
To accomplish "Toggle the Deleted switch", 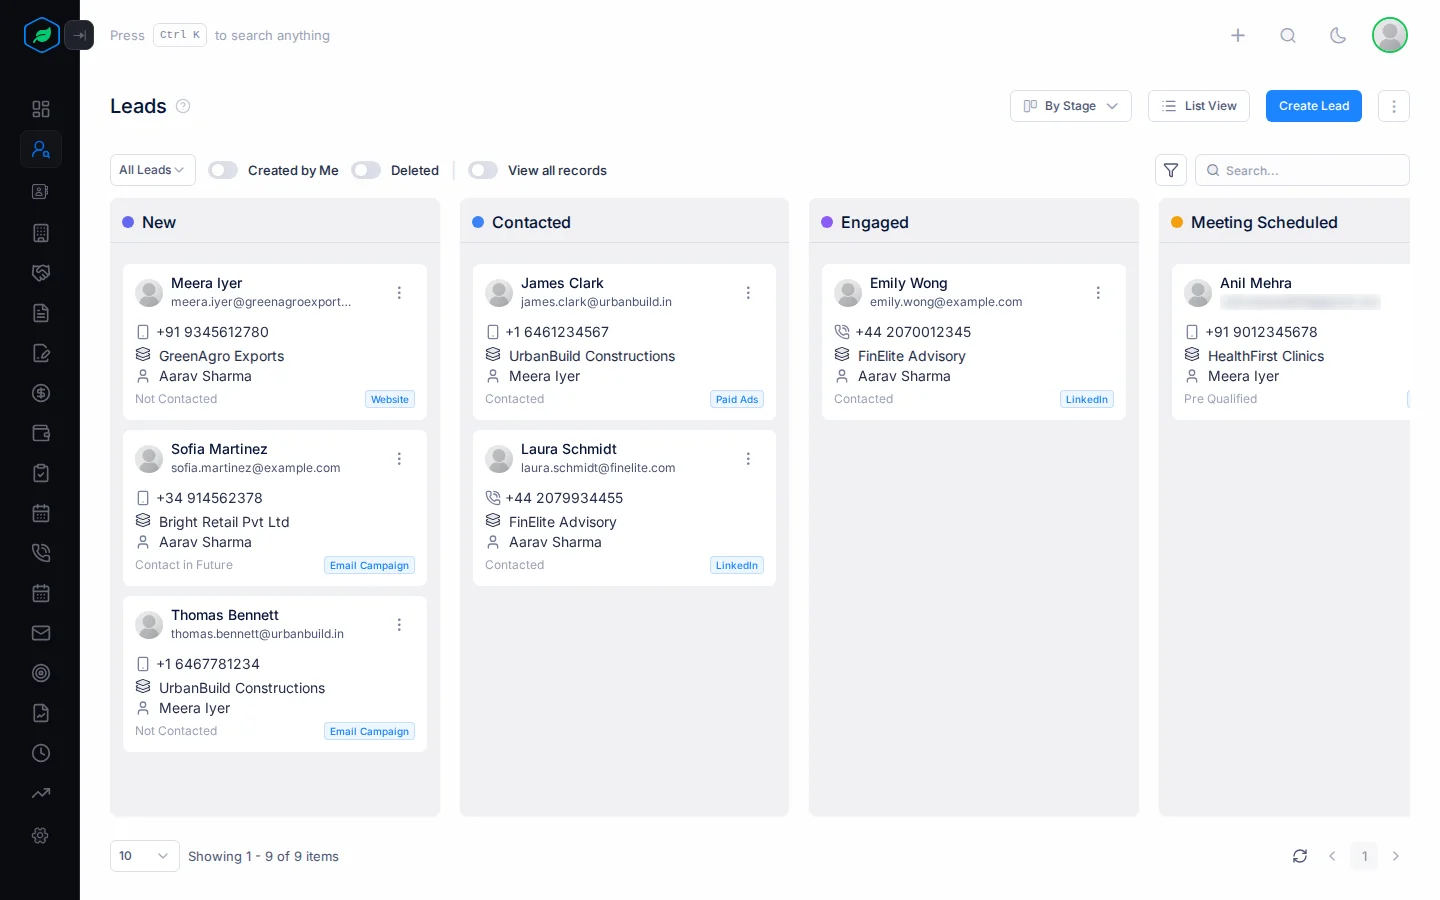I will [366, 170].
